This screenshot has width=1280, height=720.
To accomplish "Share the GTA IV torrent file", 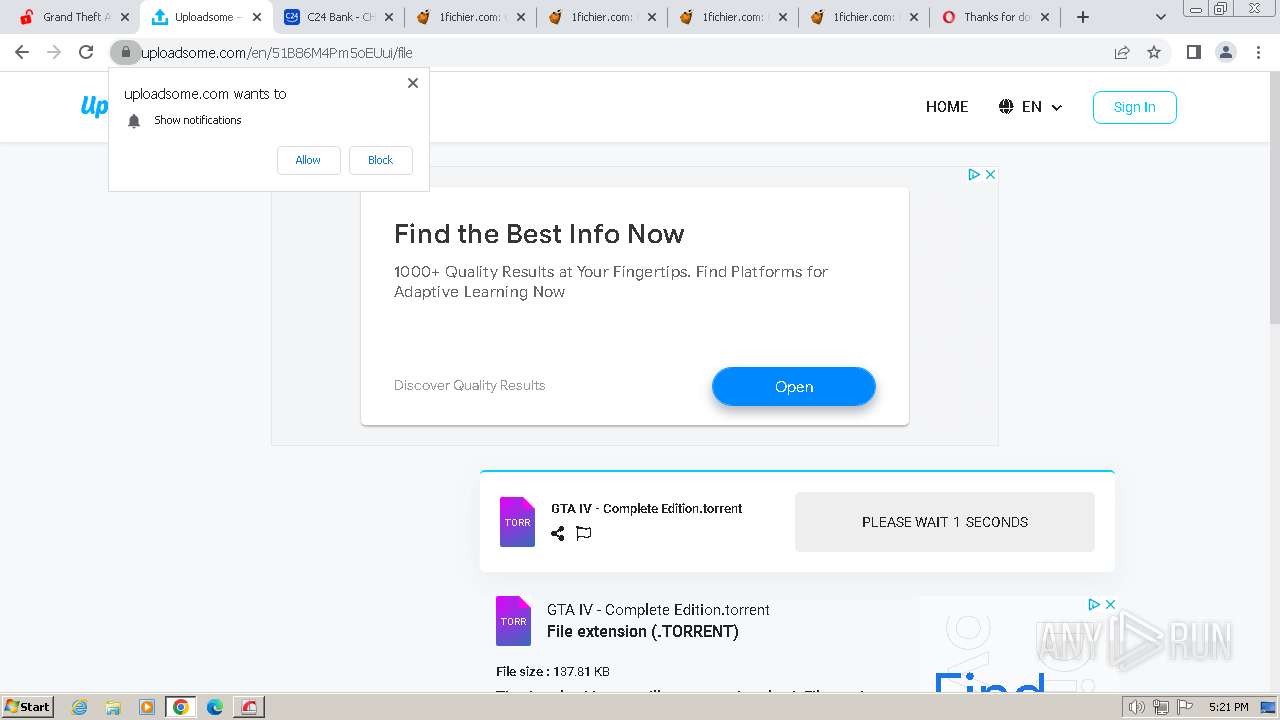I will pos(557,534).
